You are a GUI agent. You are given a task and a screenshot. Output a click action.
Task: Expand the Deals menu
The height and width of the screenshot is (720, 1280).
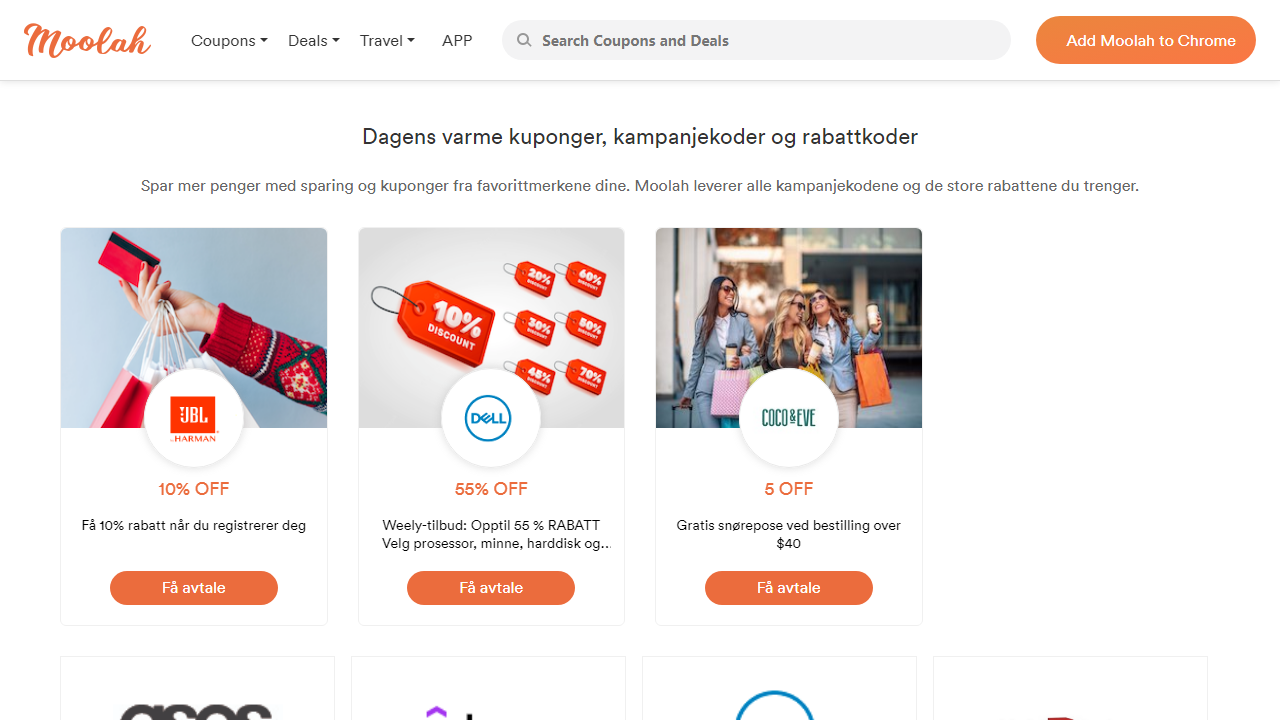click(x=313, y=40)
